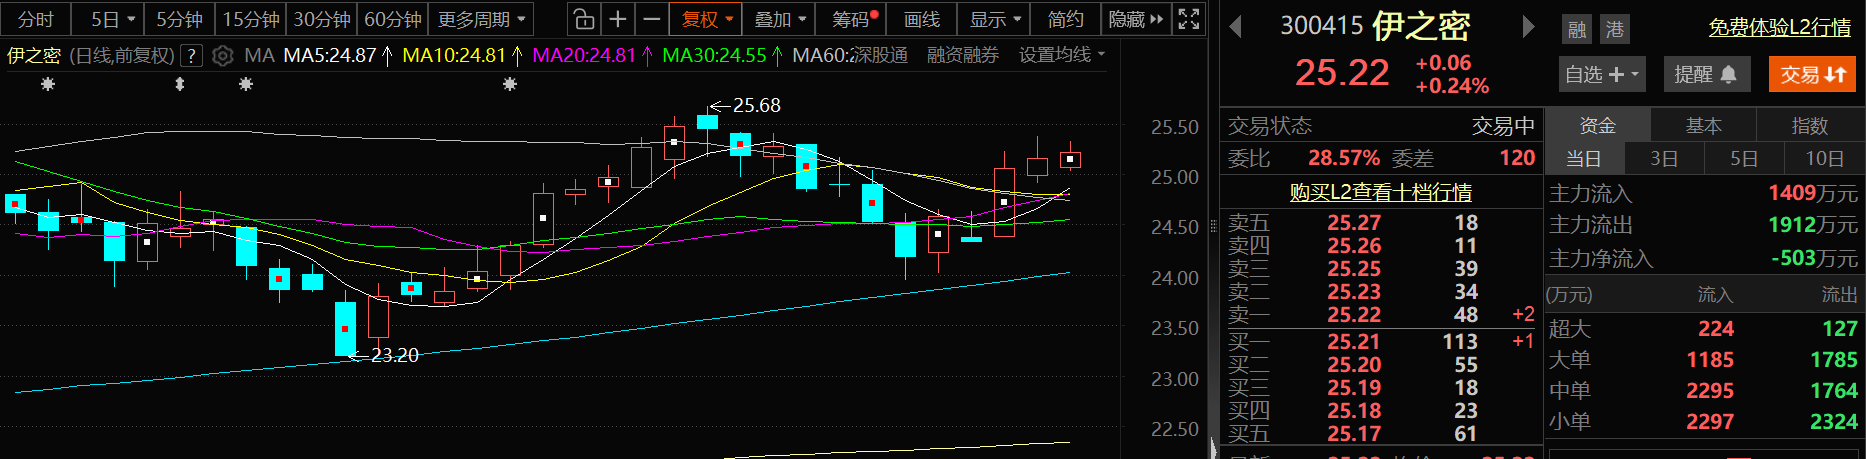Click the 25.68 high price marker

pyautogui.click(x=756, y=105)
